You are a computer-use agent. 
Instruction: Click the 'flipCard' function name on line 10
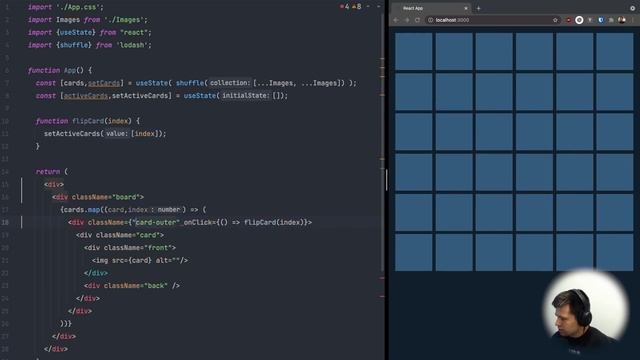click(x=88, y=121)
